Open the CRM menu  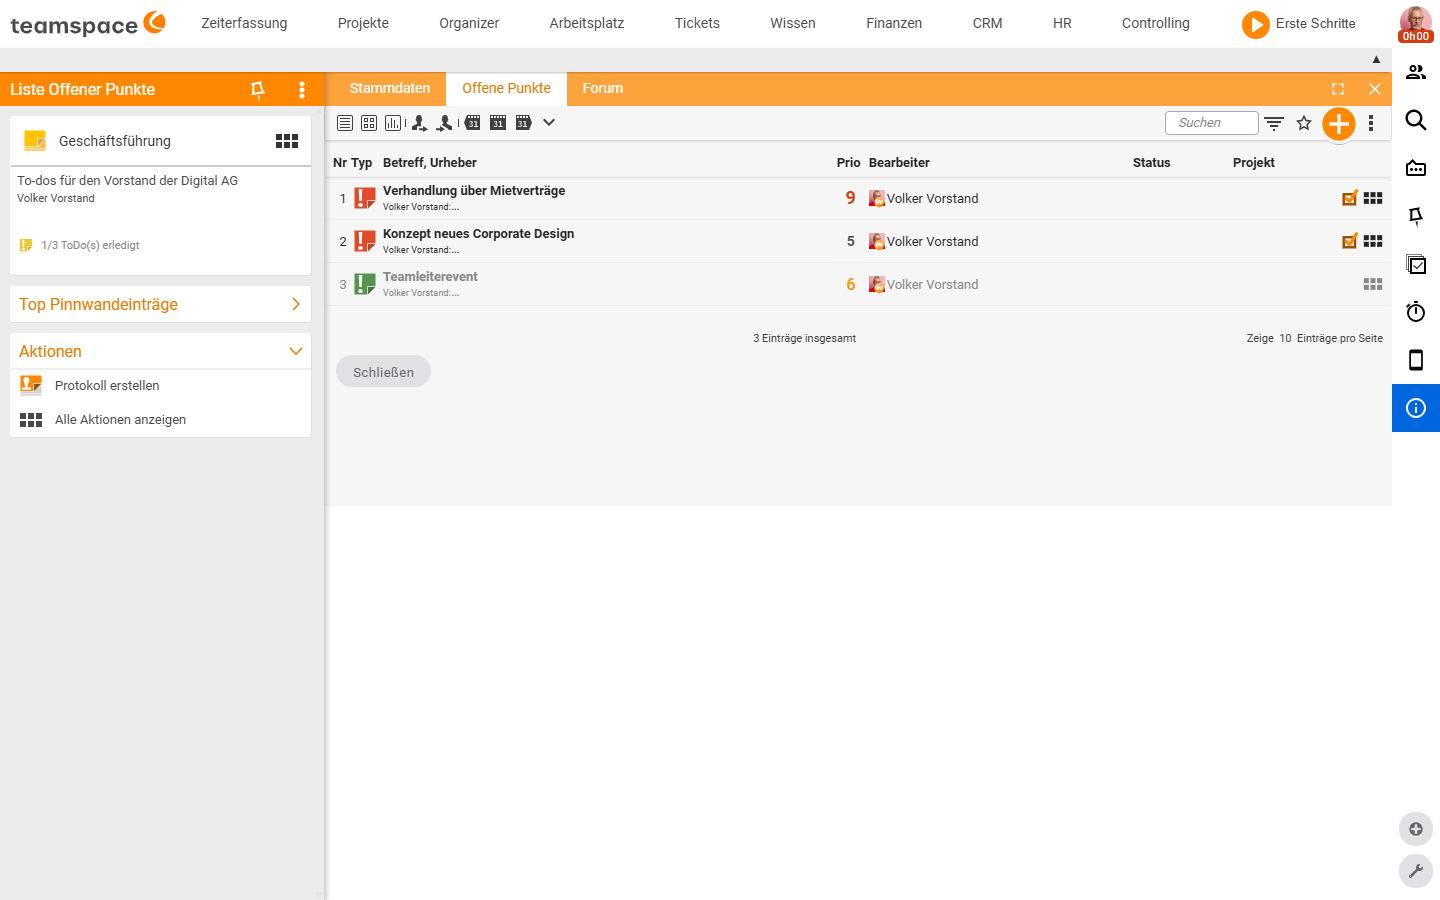coord(988,23)
